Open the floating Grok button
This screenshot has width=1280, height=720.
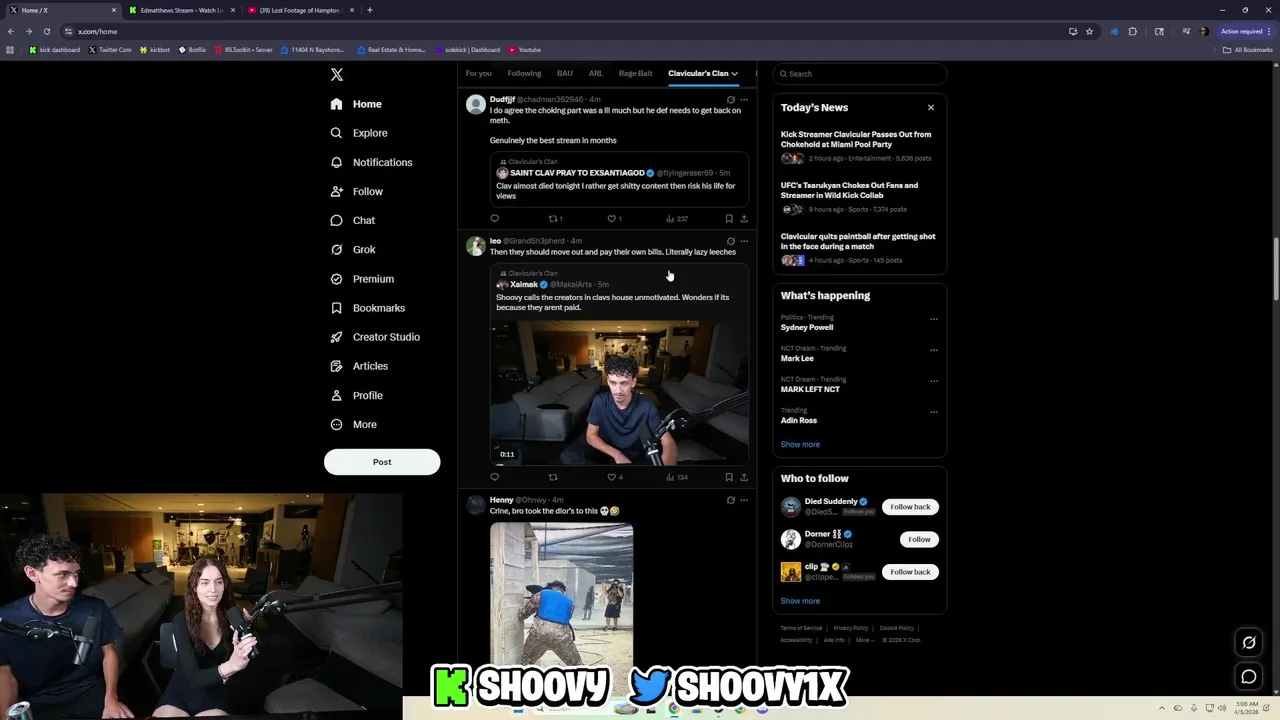coord(1249,643)
